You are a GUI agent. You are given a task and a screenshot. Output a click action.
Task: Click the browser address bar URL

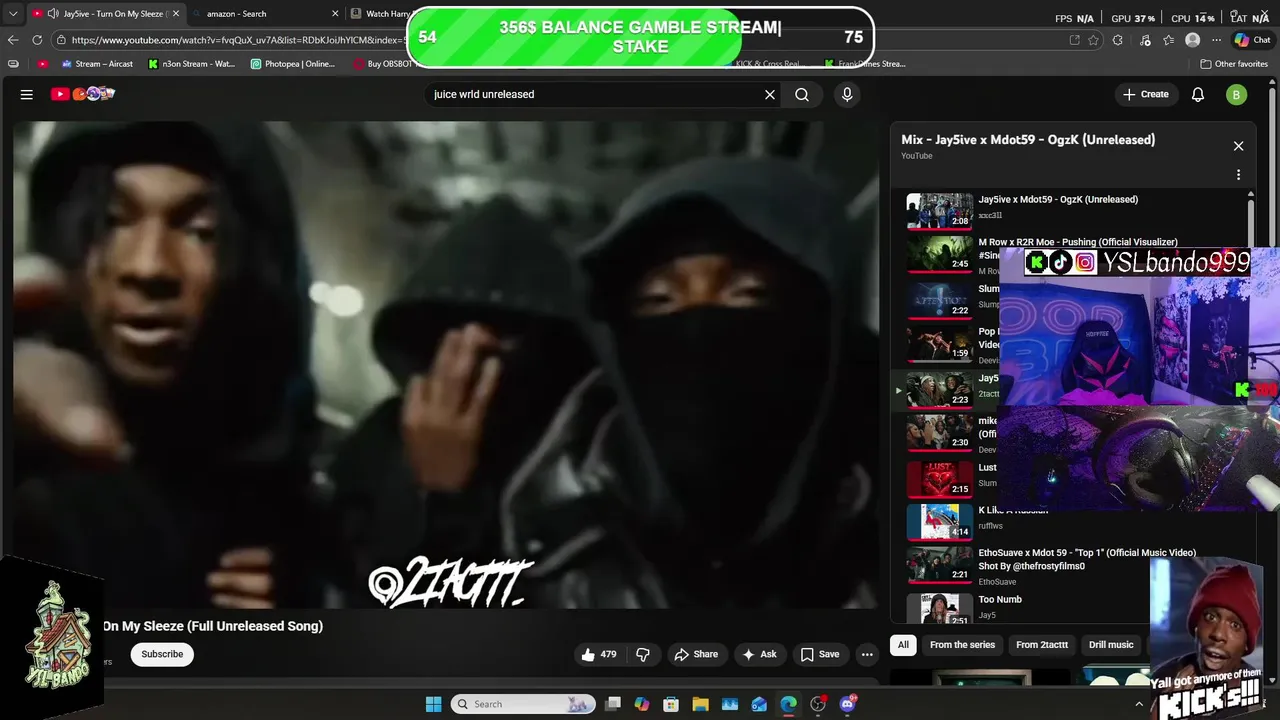point(240,40)
